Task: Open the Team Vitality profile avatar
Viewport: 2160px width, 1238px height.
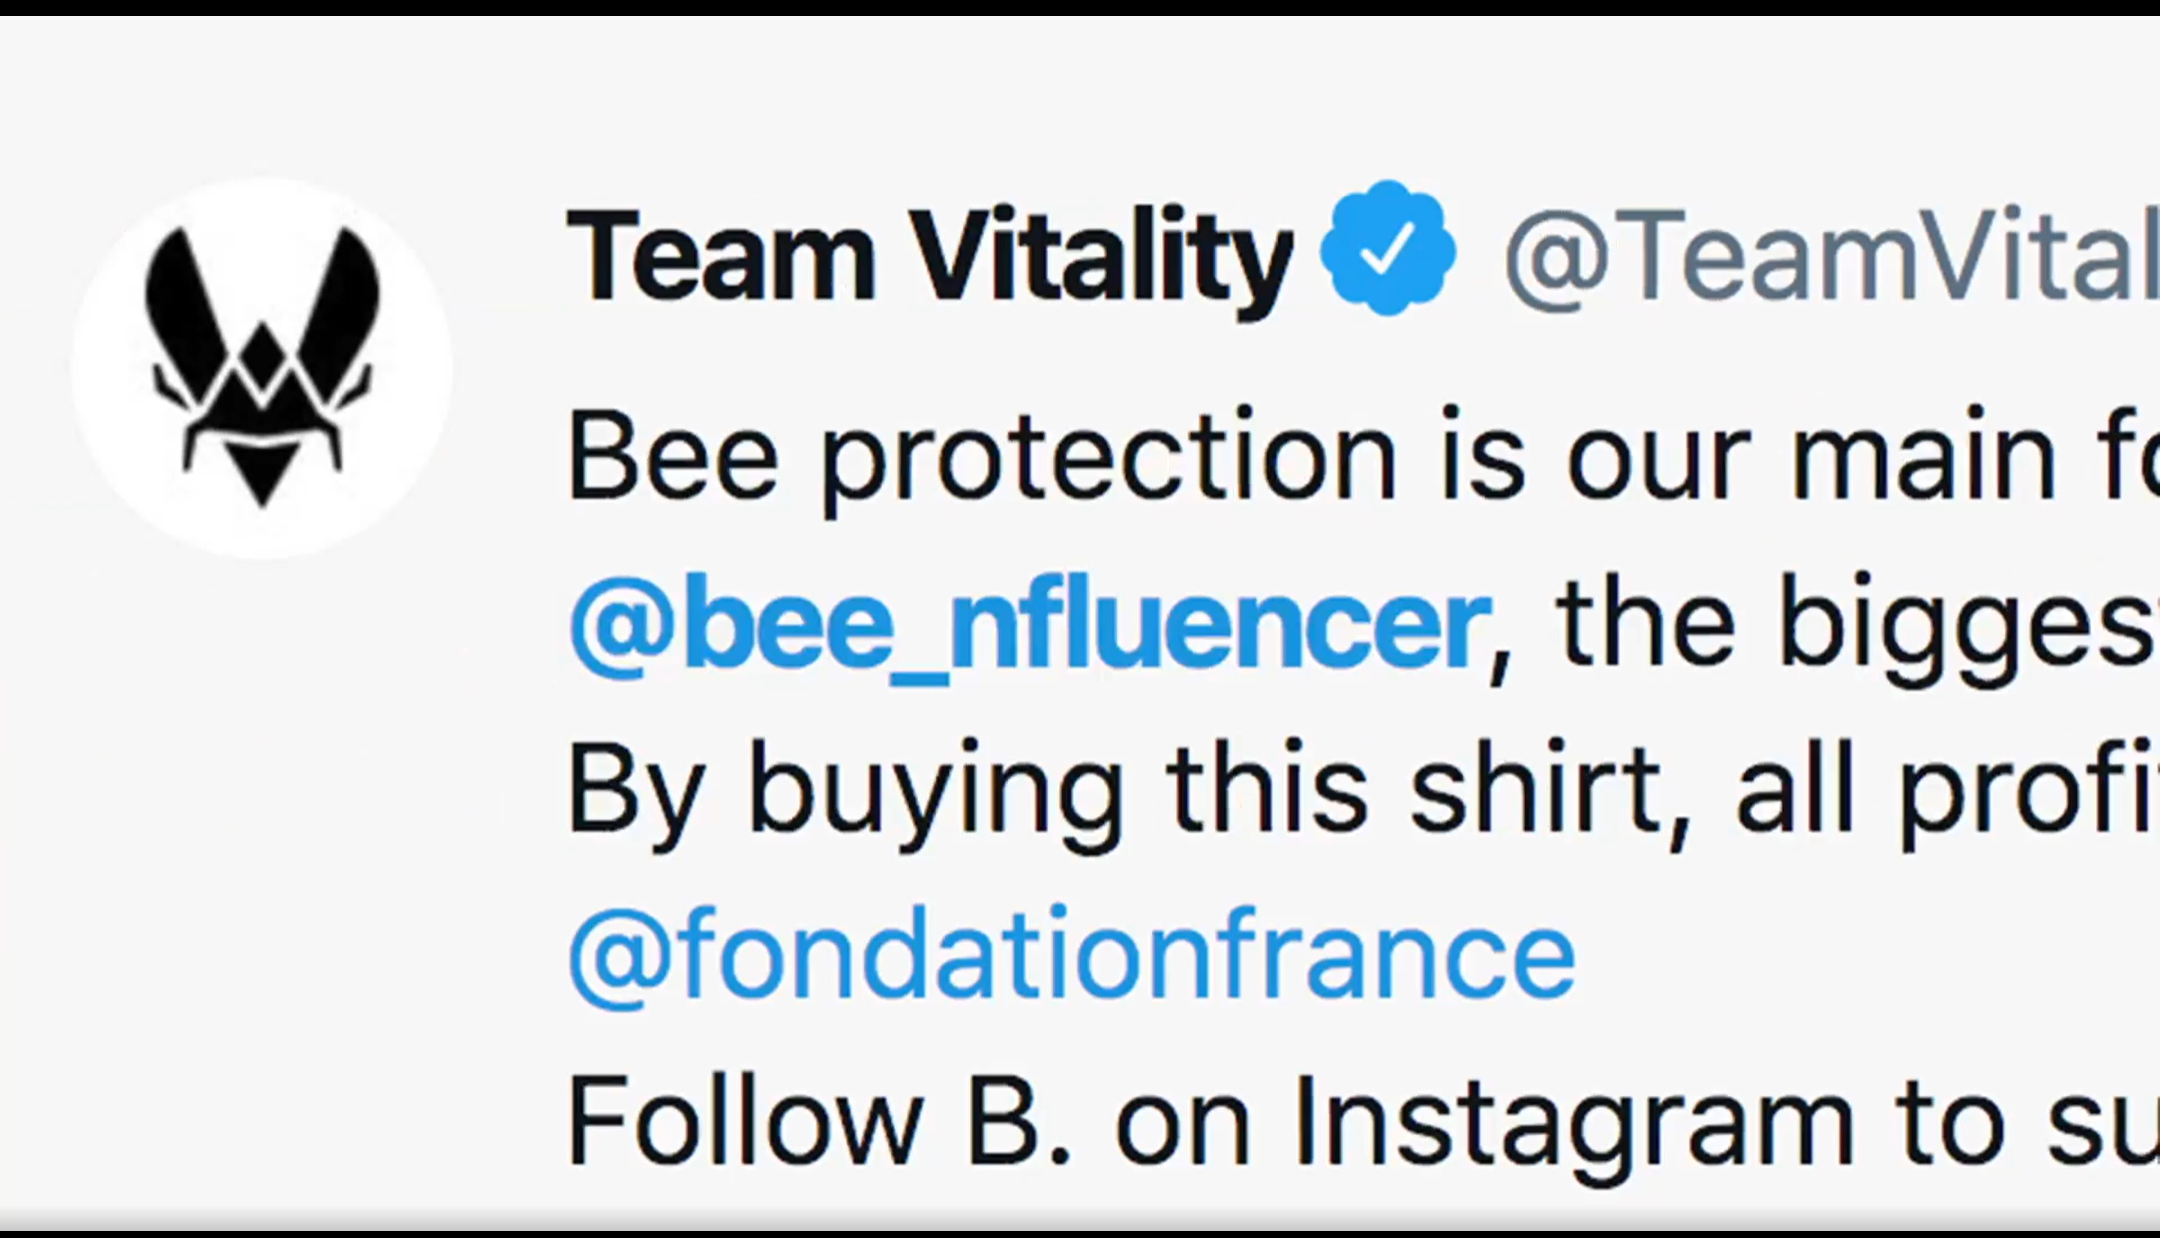Action: click(x=262, y=368)
